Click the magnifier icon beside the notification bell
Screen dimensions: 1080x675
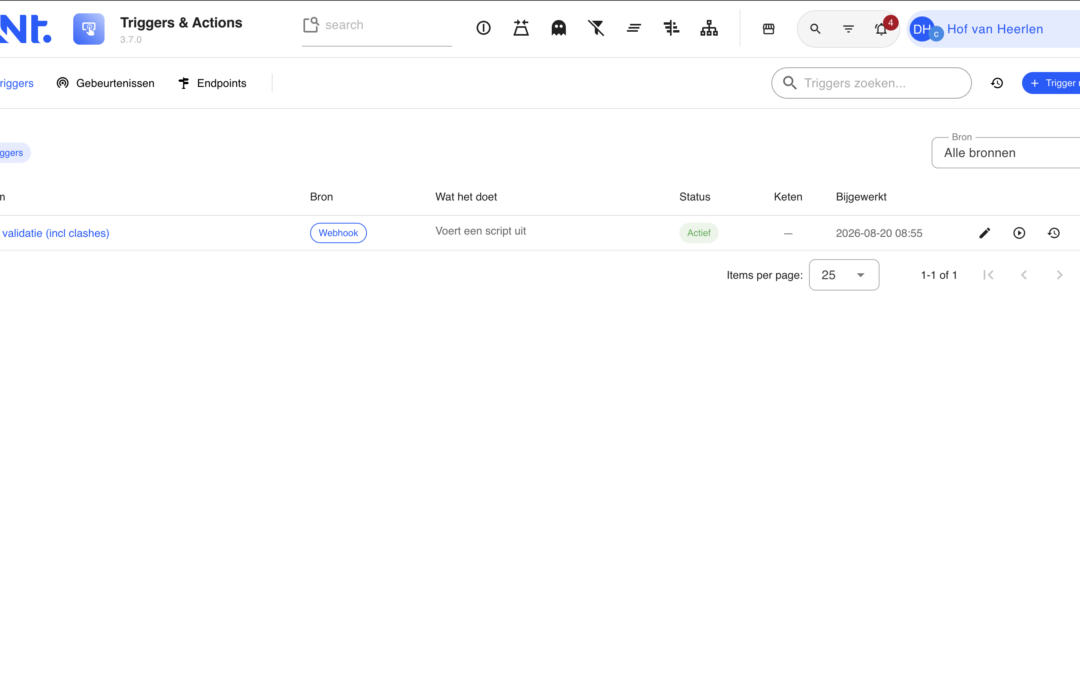pyautogui.click(x=815, y=29)
